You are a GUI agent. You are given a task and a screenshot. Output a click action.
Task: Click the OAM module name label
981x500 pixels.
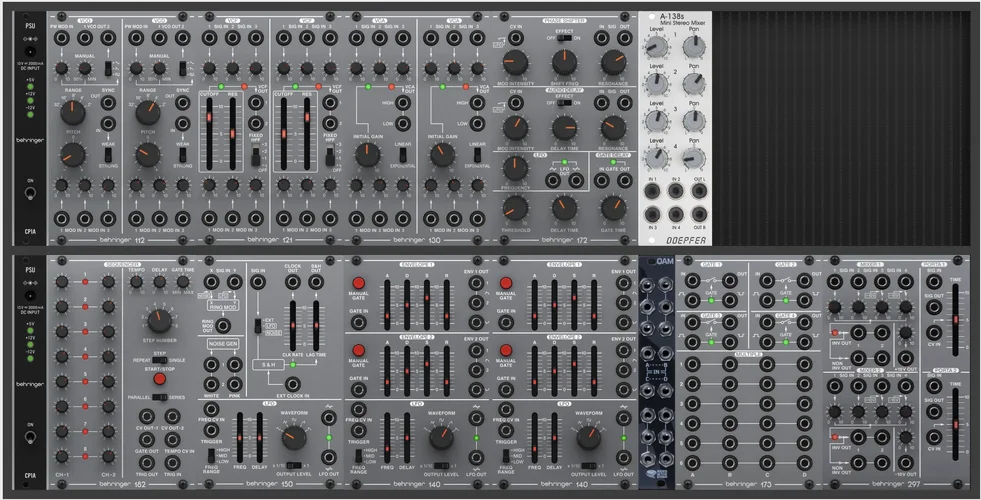(665, 261)
